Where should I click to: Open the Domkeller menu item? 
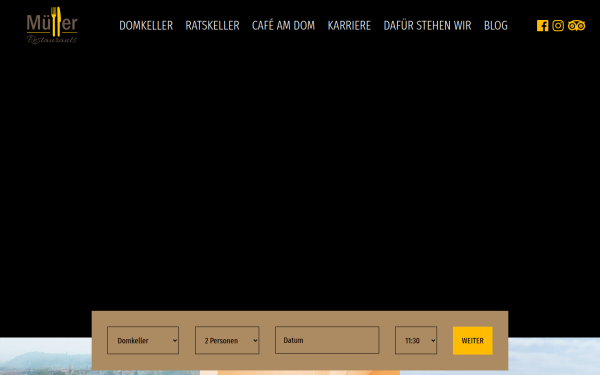146,26
